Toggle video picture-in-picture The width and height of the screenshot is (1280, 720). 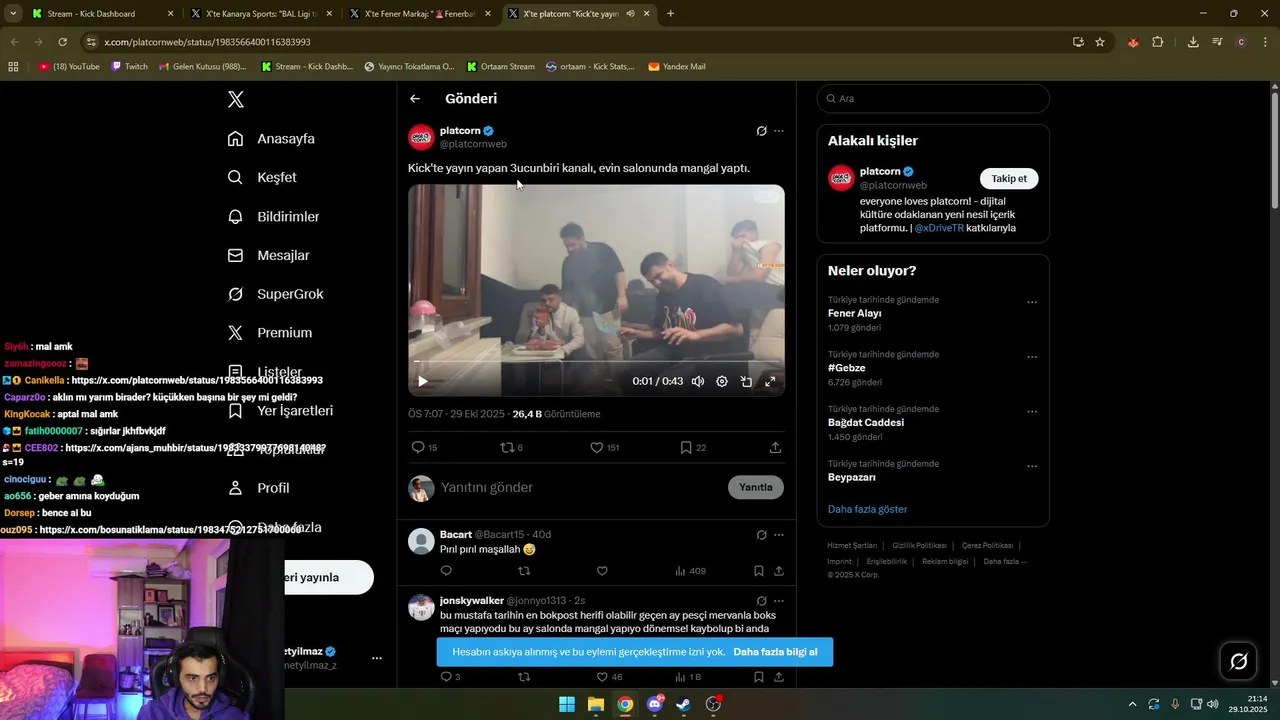(x=746, y=381)
